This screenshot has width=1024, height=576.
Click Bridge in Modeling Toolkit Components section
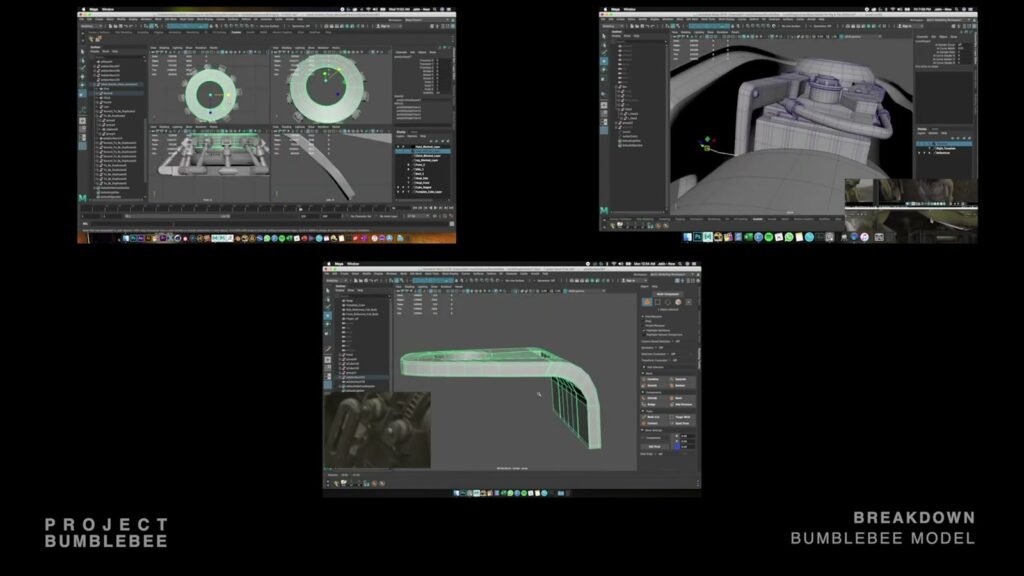[x=652, y=404]
